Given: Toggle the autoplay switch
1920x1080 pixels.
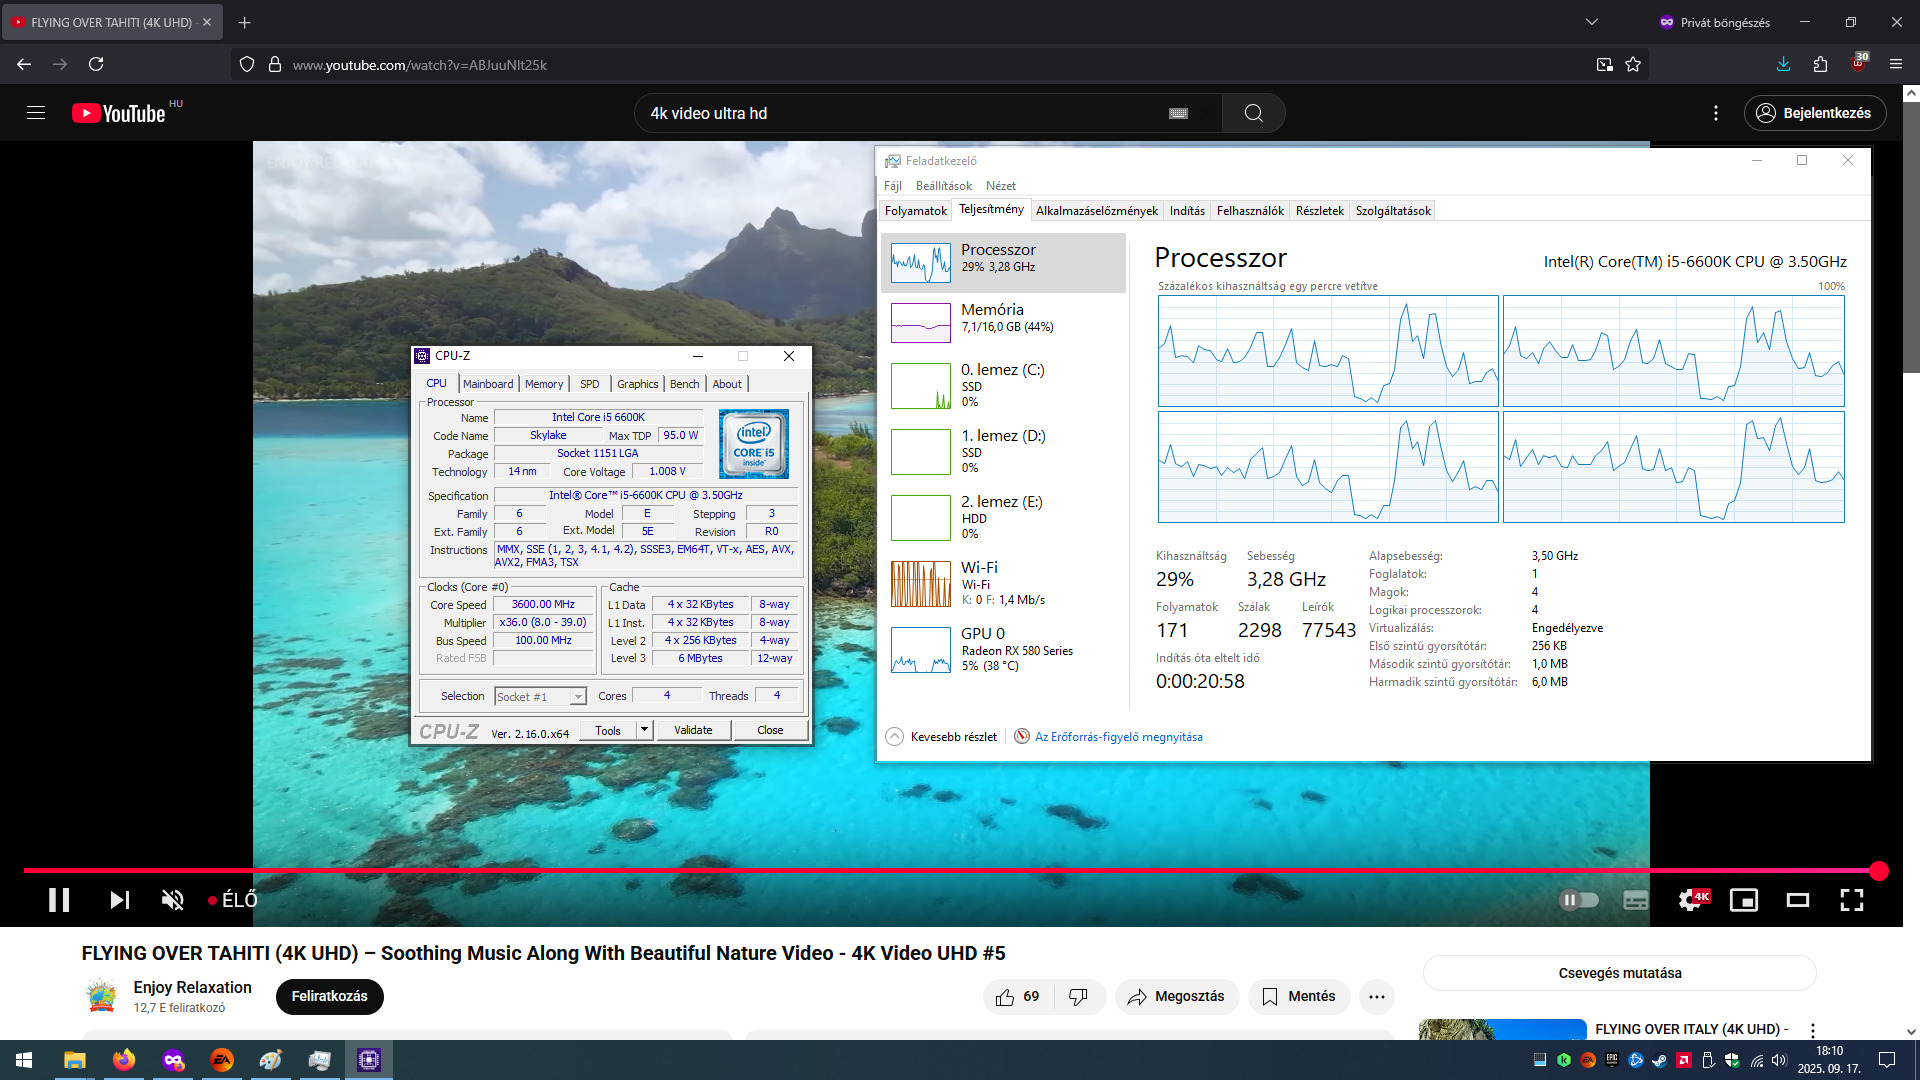Looking at the screenshot, I should 1578,900.
